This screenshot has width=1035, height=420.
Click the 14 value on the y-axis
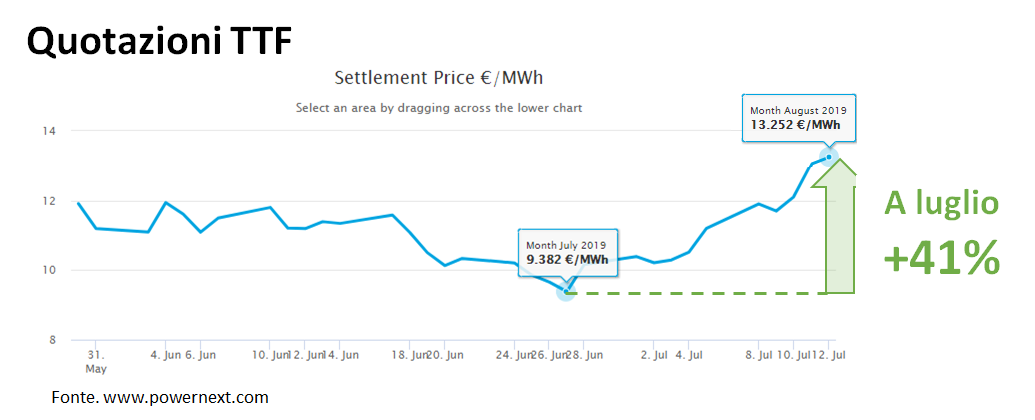(48, 131)
